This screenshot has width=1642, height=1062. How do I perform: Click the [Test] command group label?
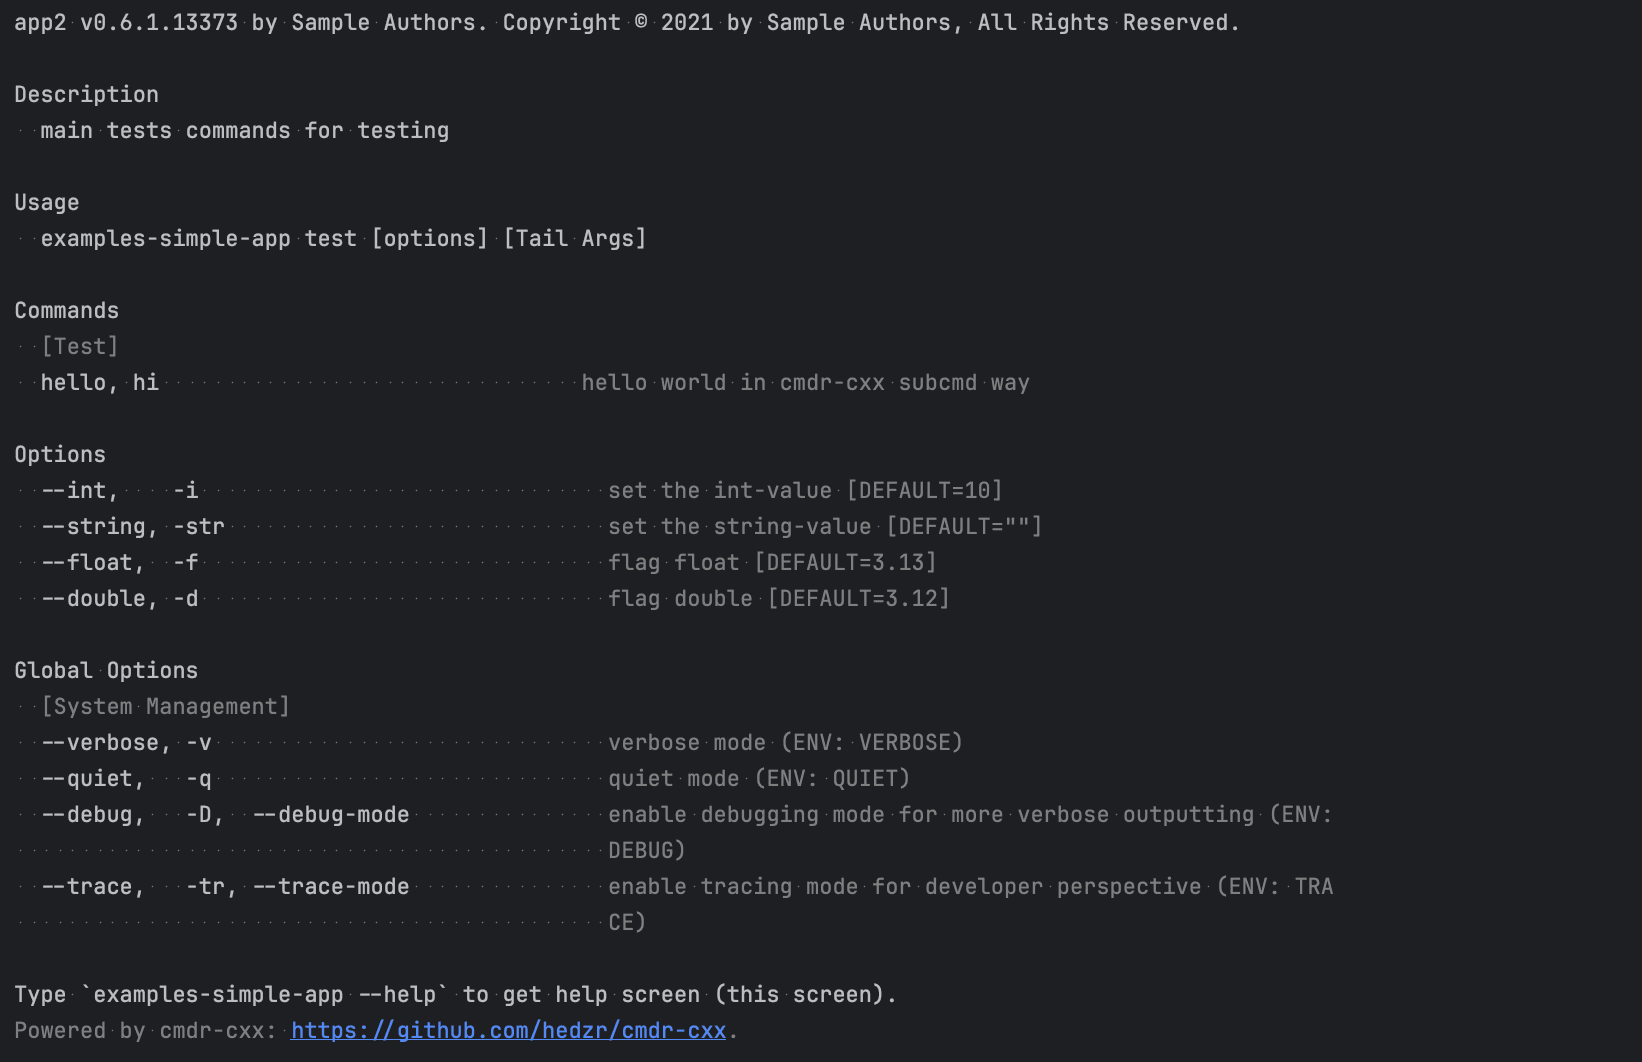point(79,347)
